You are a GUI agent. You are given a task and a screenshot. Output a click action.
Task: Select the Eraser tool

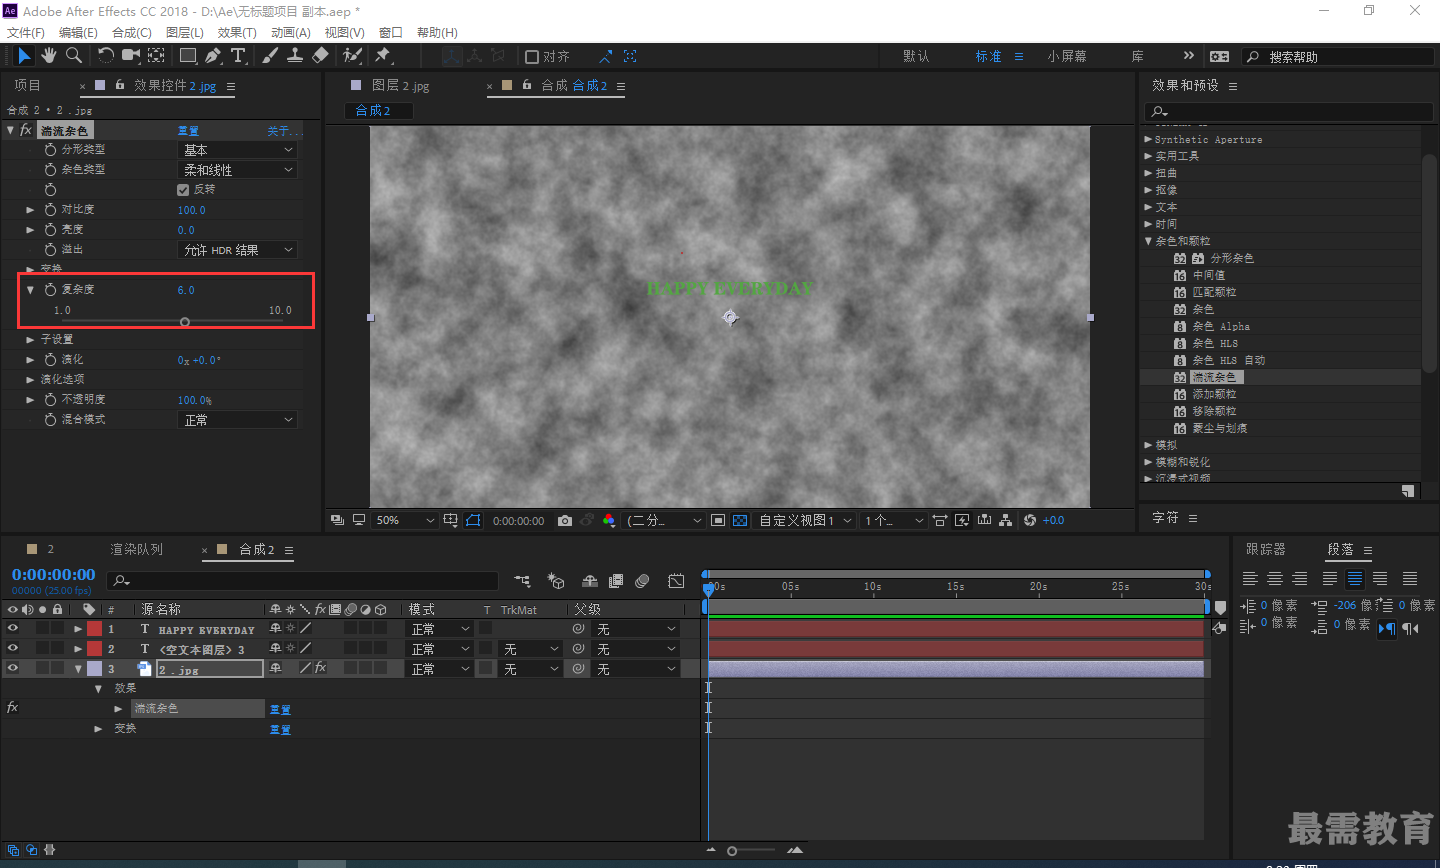click(320, 56)
